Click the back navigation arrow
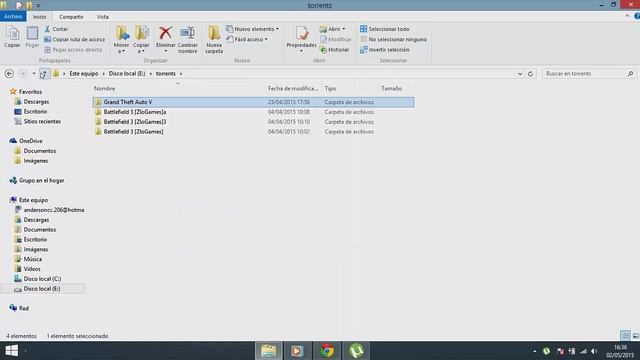 coord(9,73)
